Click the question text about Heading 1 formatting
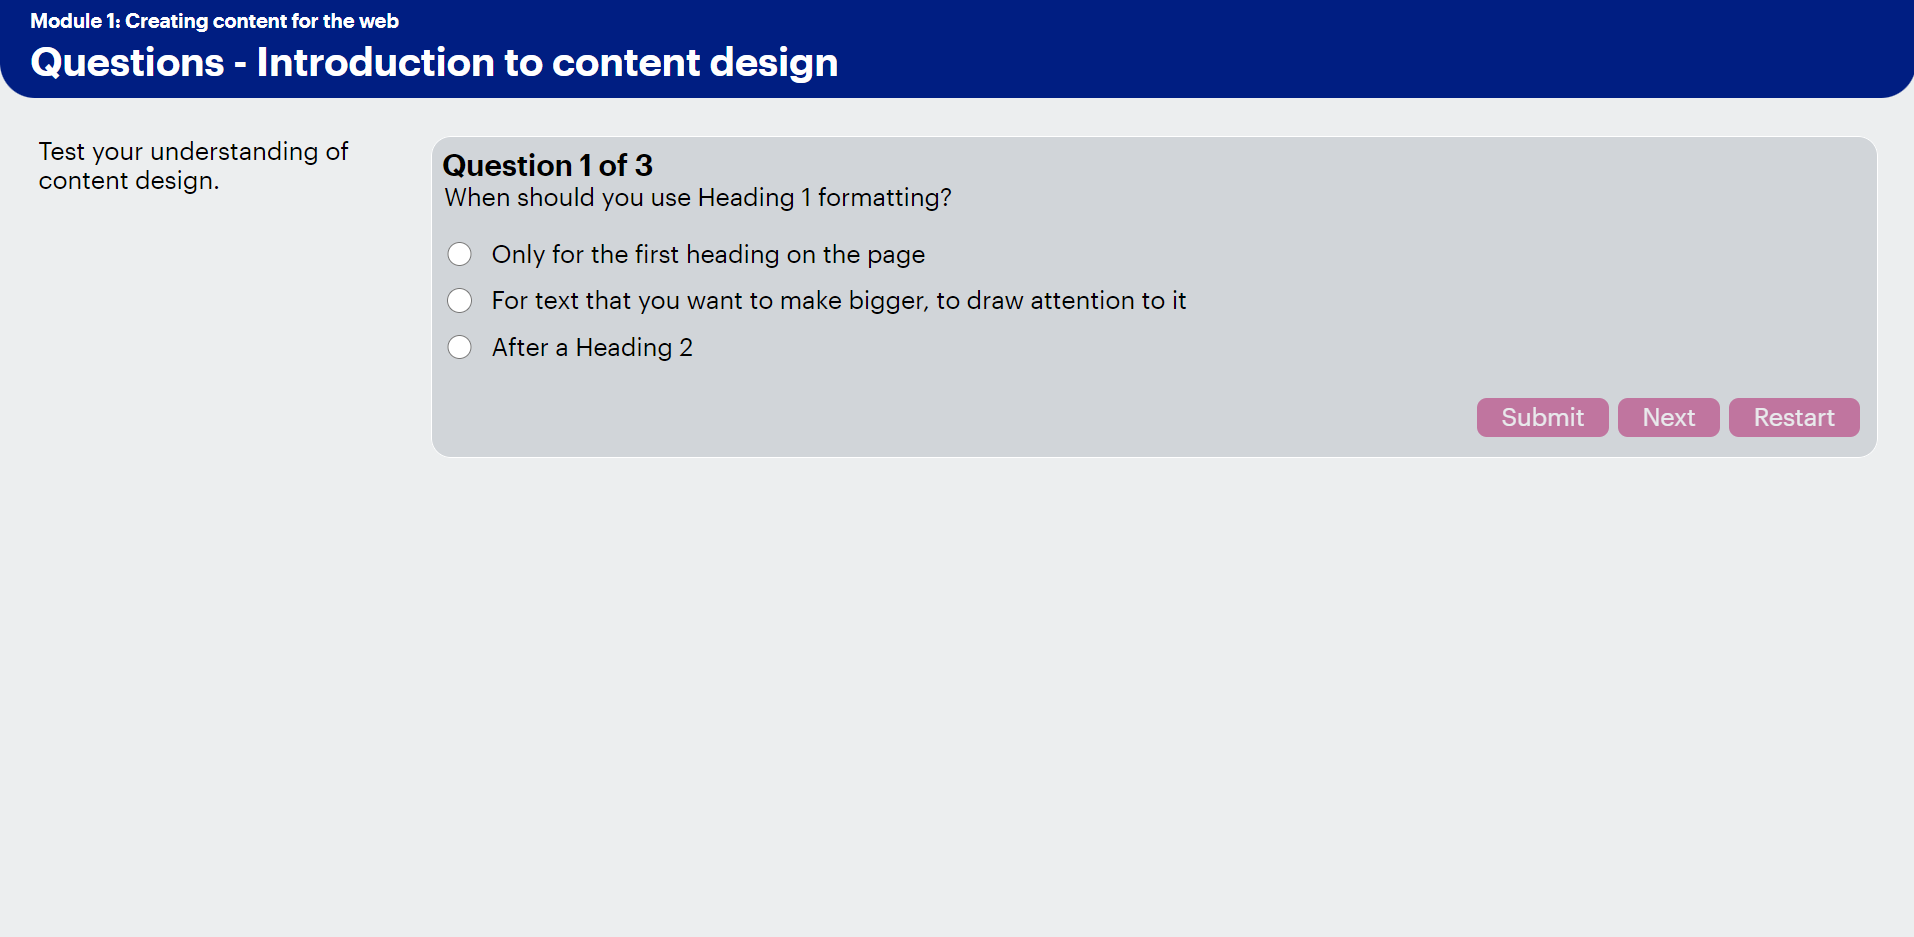 click(697, 198)
